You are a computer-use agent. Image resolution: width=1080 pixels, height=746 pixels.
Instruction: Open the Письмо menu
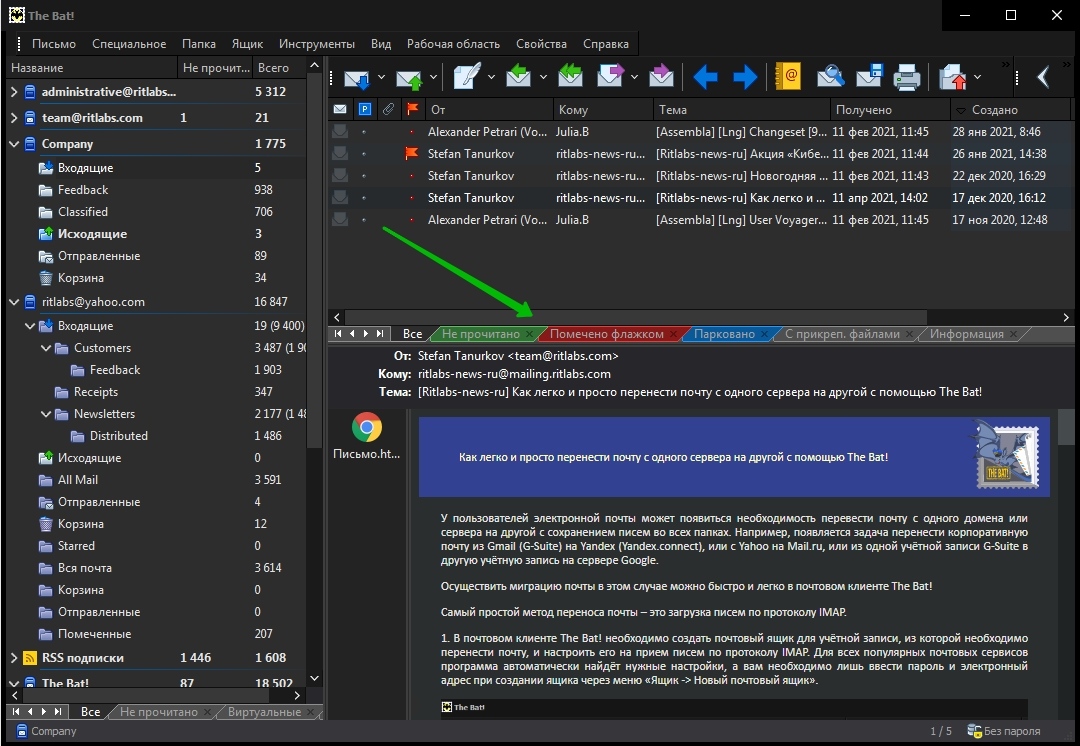[x=54, y=43]
